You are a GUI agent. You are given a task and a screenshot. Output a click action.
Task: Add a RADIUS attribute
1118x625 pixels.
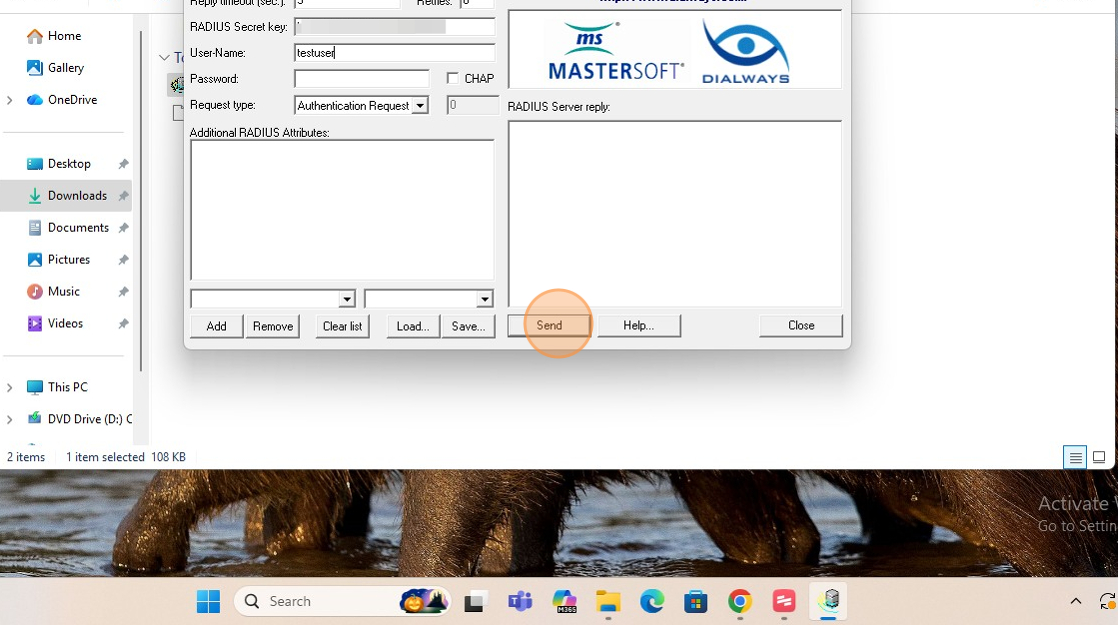tap(217, 326)
